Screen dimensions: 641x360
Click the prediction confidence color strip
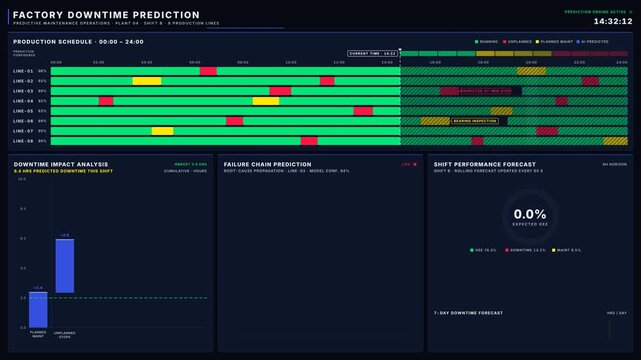[x=514, y=54]
